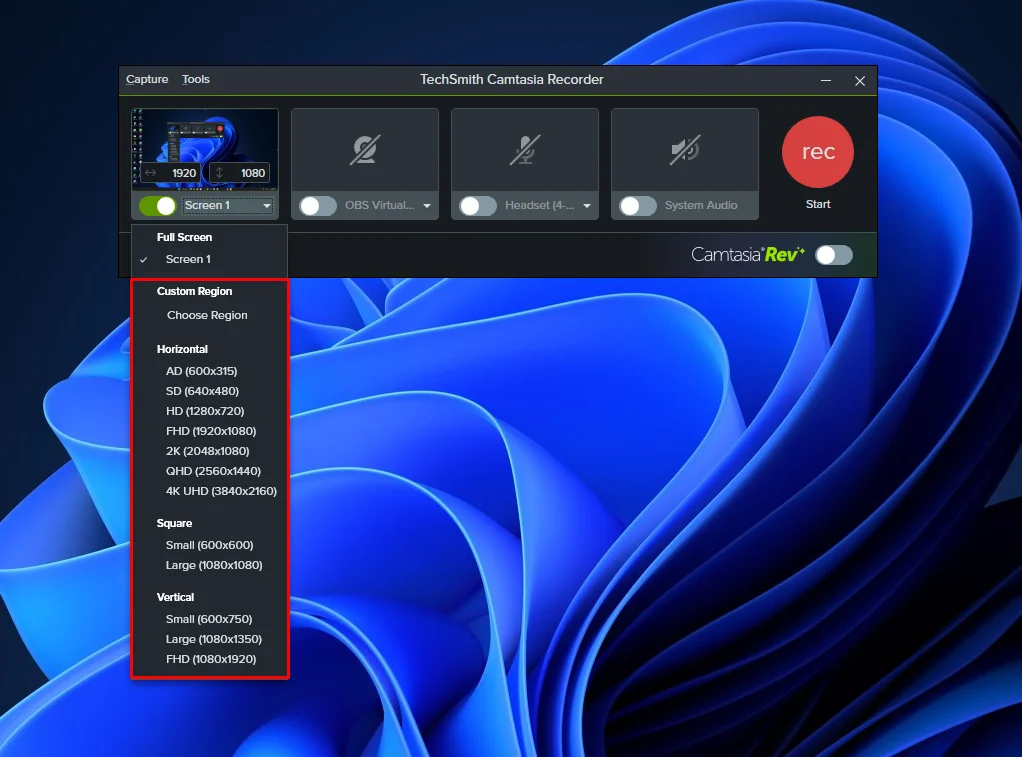Turn off the screen capture toggle
Viewport: 1022px width, 757px height.
158,205
